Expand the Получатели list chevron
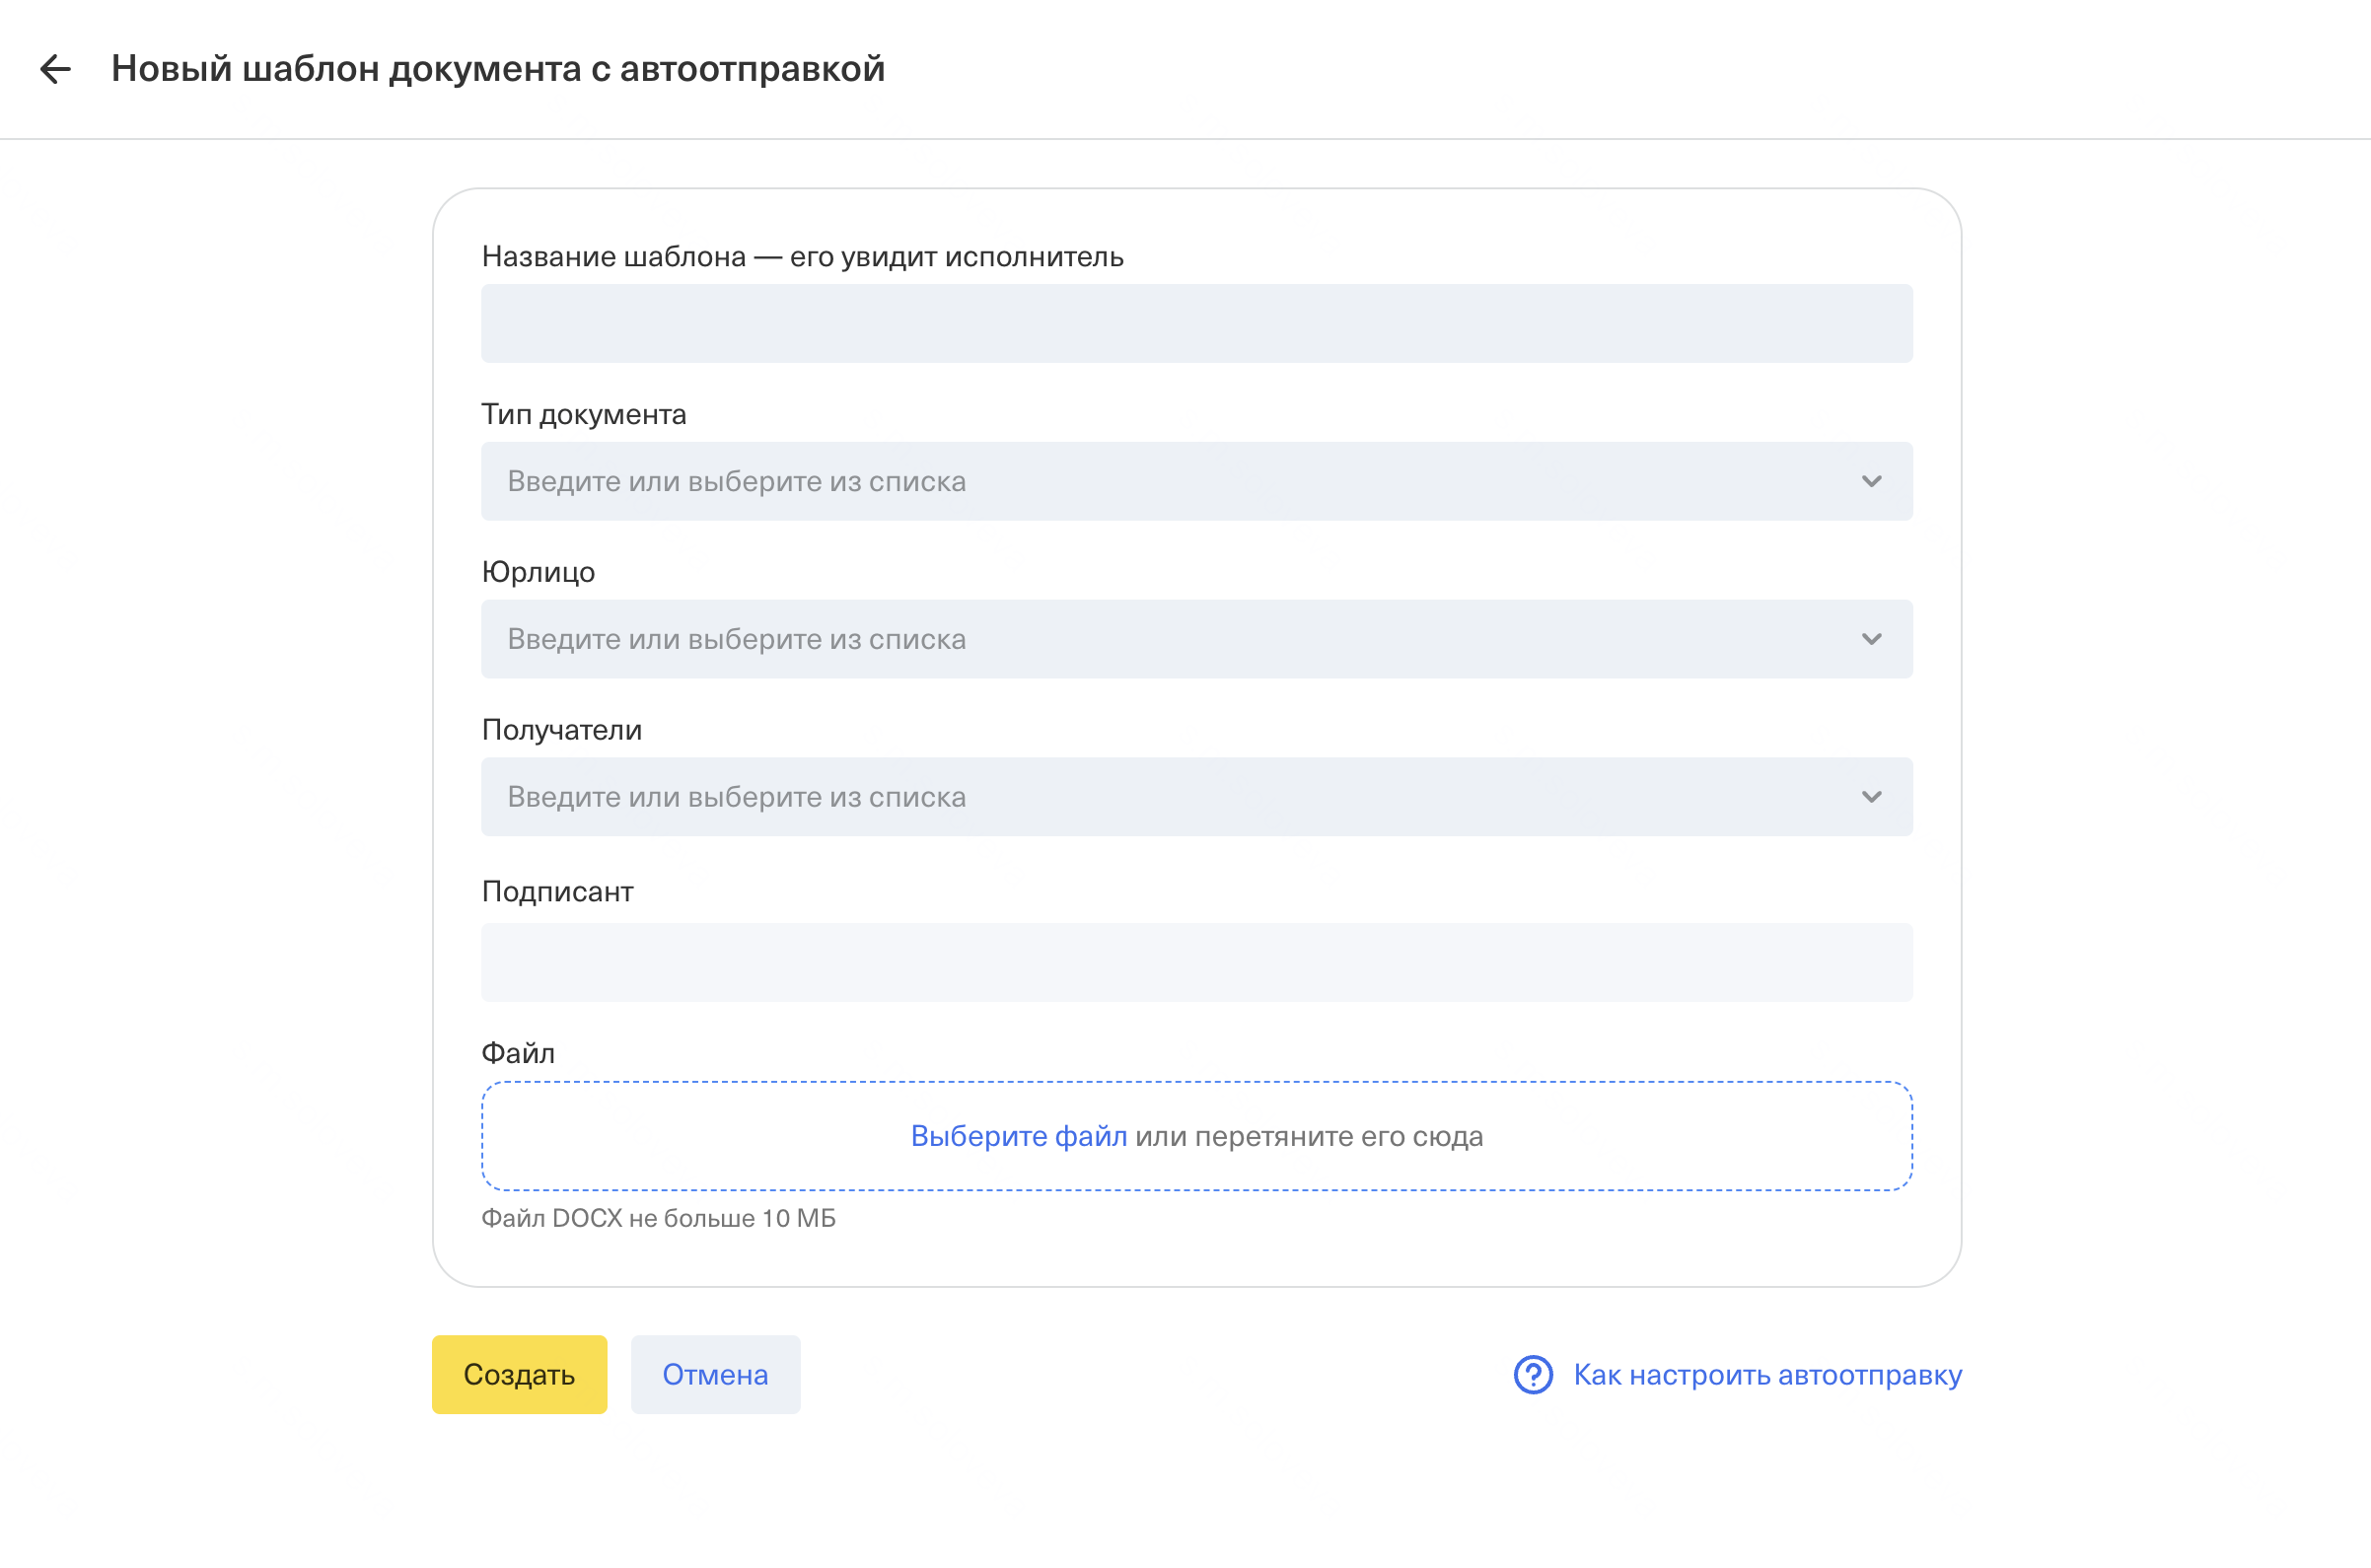 [x=1871, y=797]
